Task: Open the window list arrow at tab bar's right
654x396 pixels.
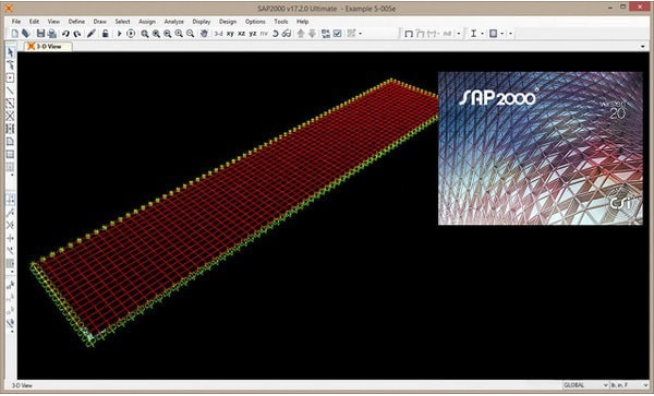Action: [643, 46]
